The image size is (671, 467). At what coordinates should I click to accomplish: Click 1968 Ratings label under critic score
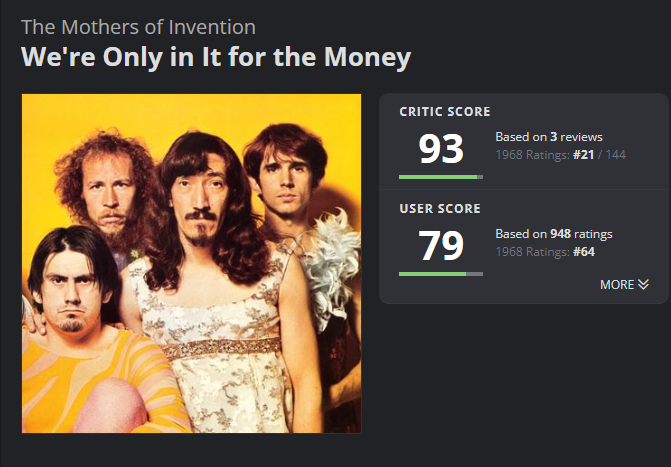pos(532,155)
